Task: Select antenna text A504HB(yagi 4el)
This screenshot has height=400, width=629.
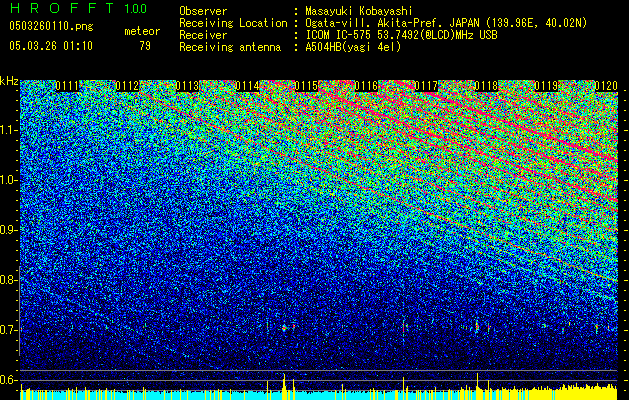Action: [353, 47]
